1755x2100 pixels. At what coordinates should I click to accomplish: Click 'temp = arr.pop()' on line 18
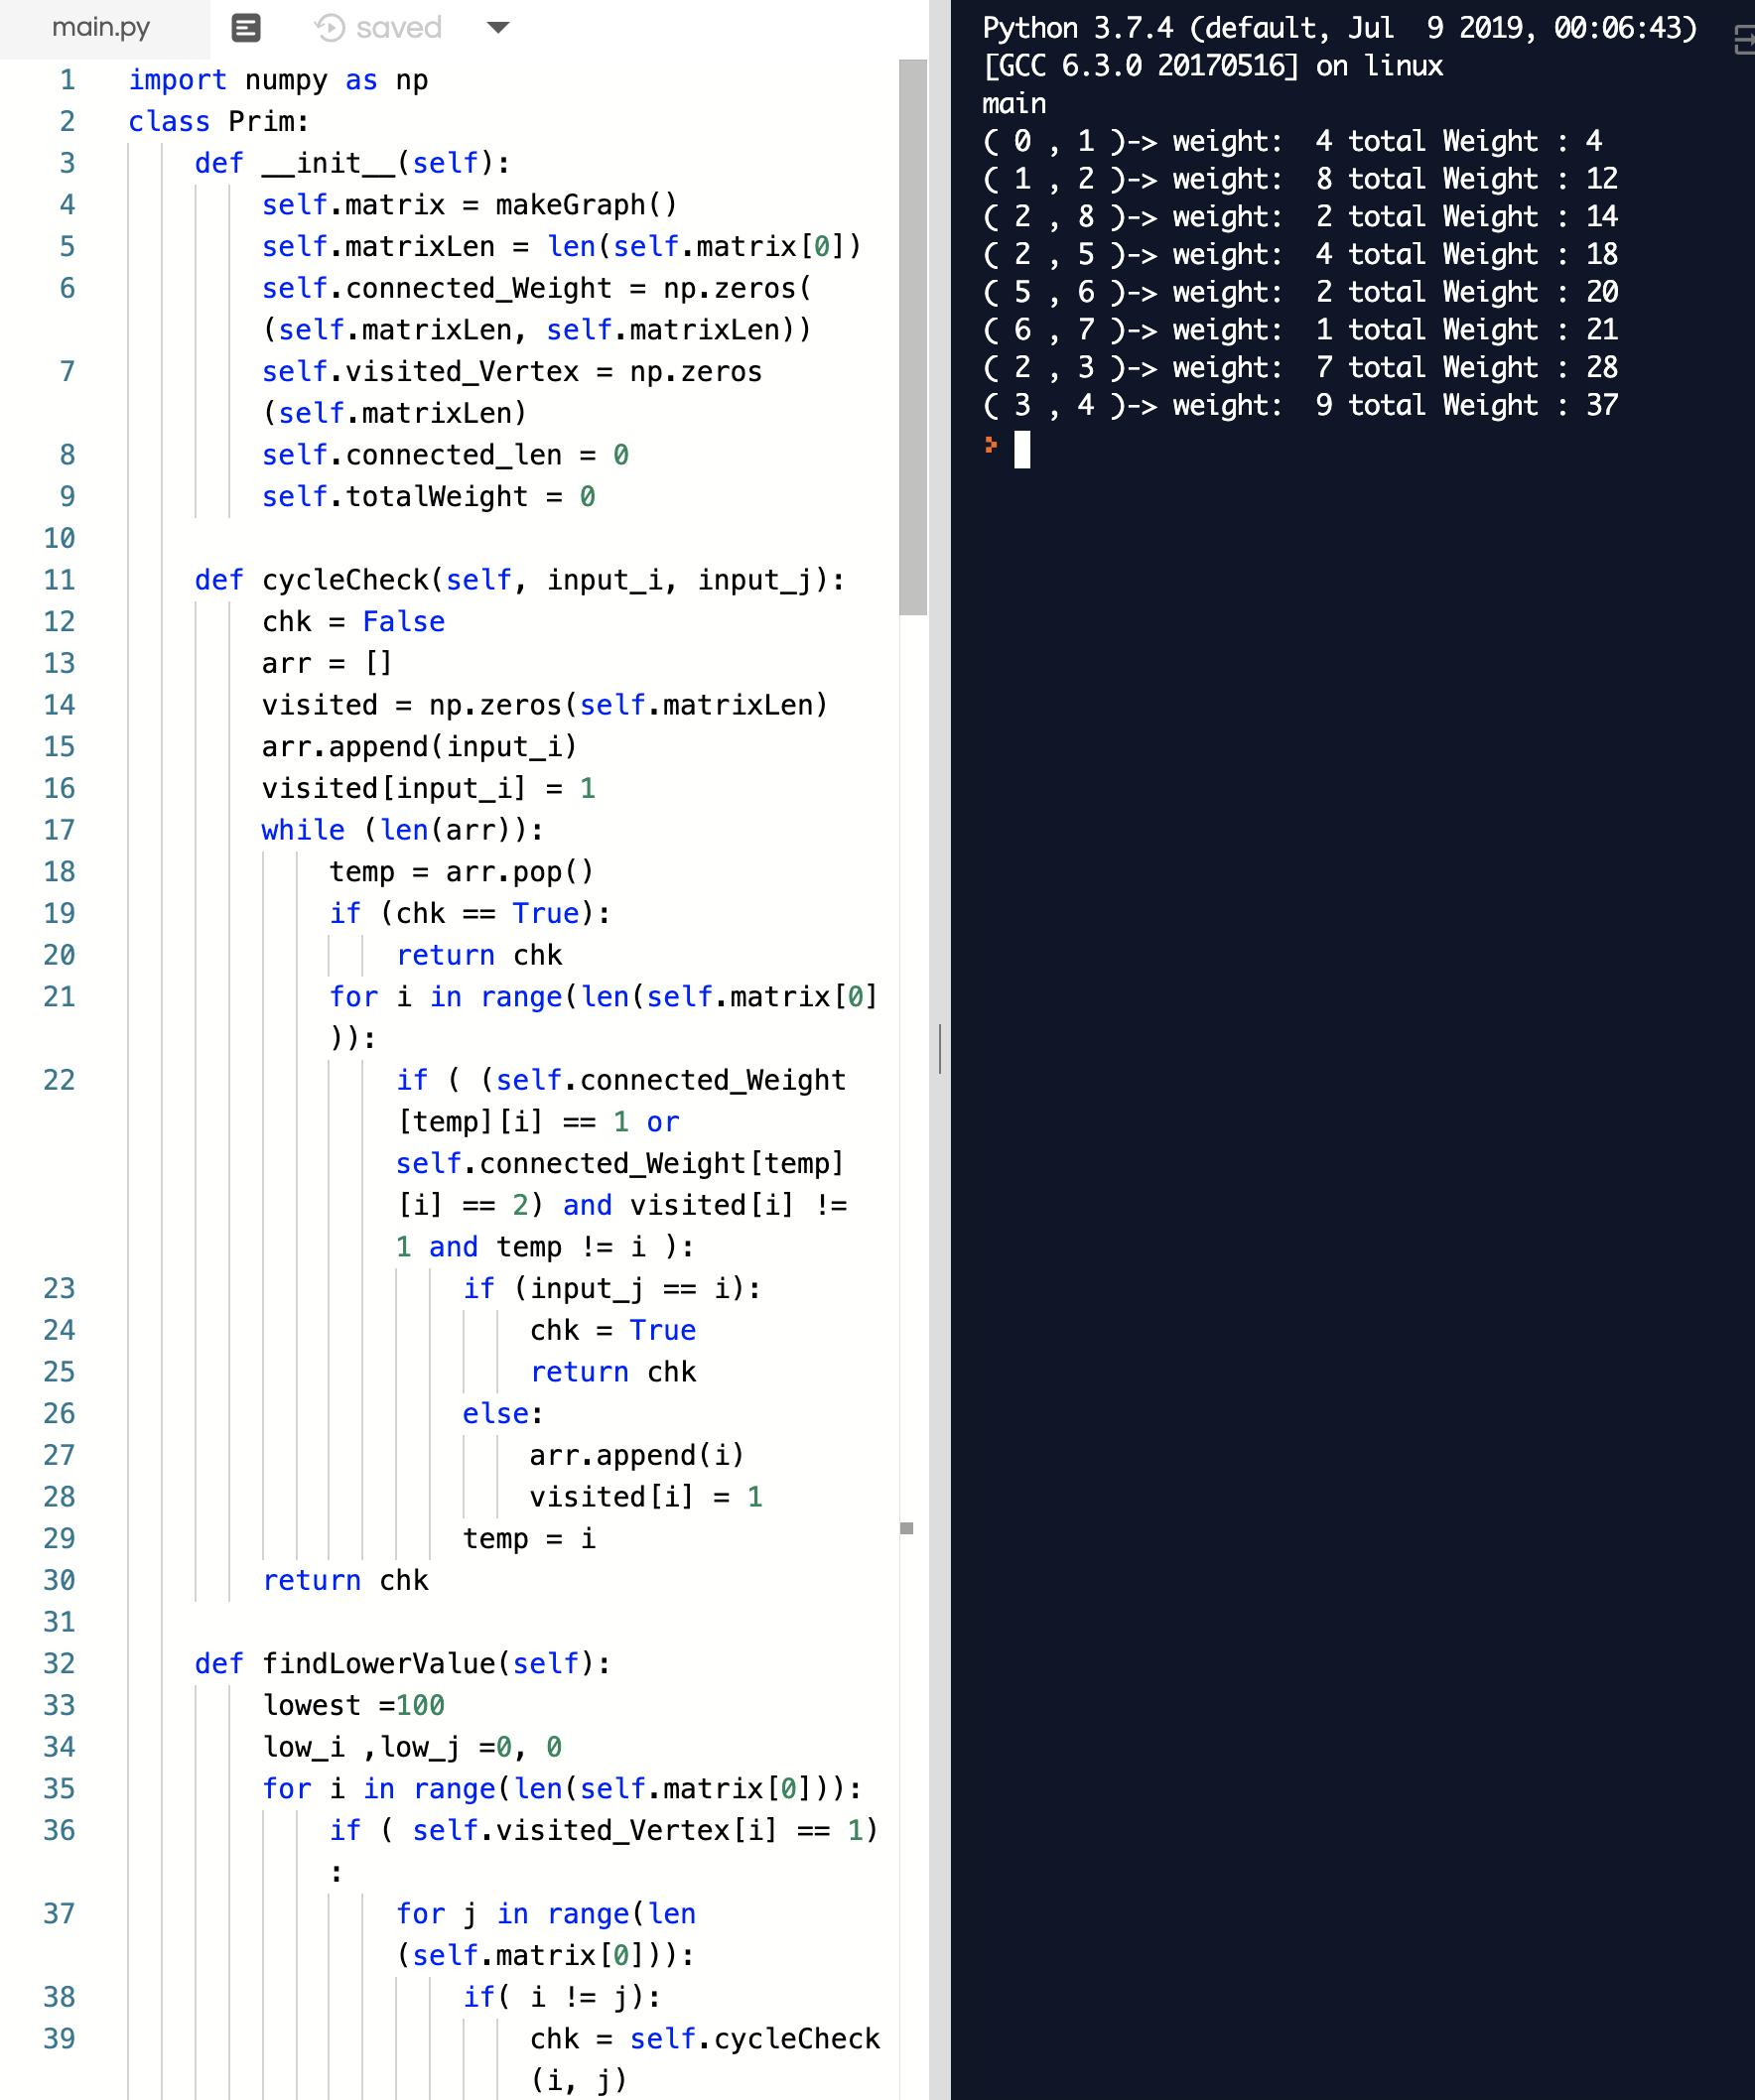pyautogui.click(x=461, y=872)
